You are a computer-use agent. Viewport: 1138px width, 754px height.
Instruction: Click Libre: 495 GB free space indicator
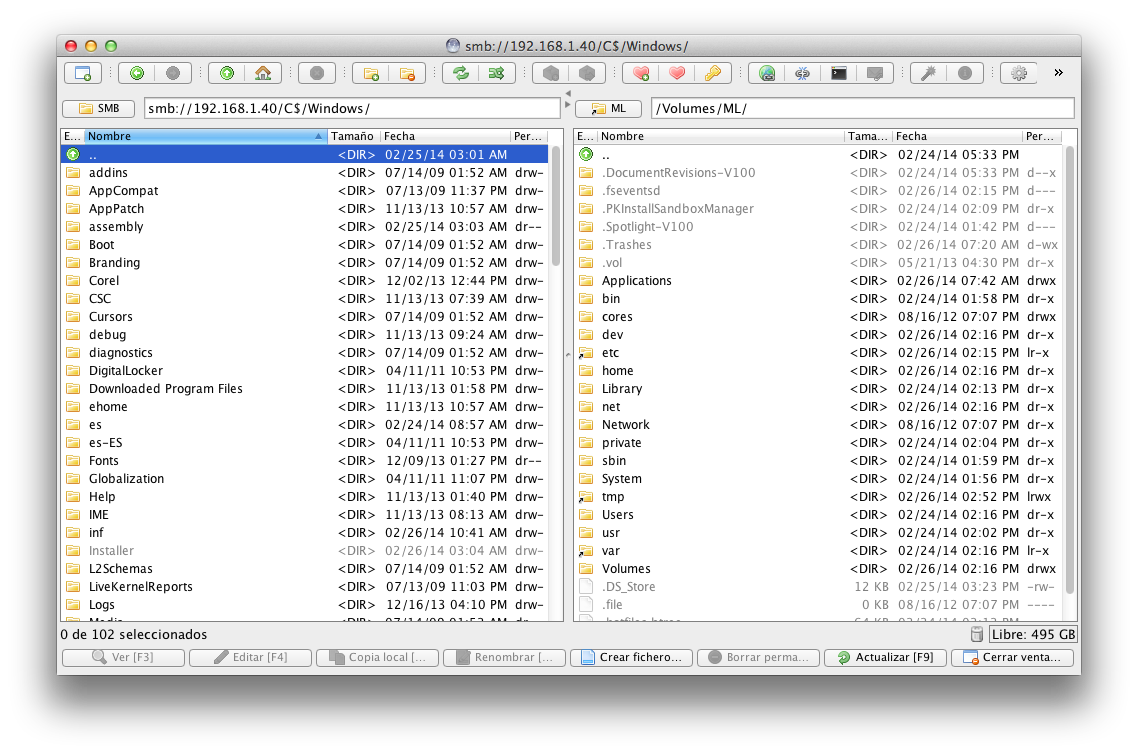tap(1033, 634)
